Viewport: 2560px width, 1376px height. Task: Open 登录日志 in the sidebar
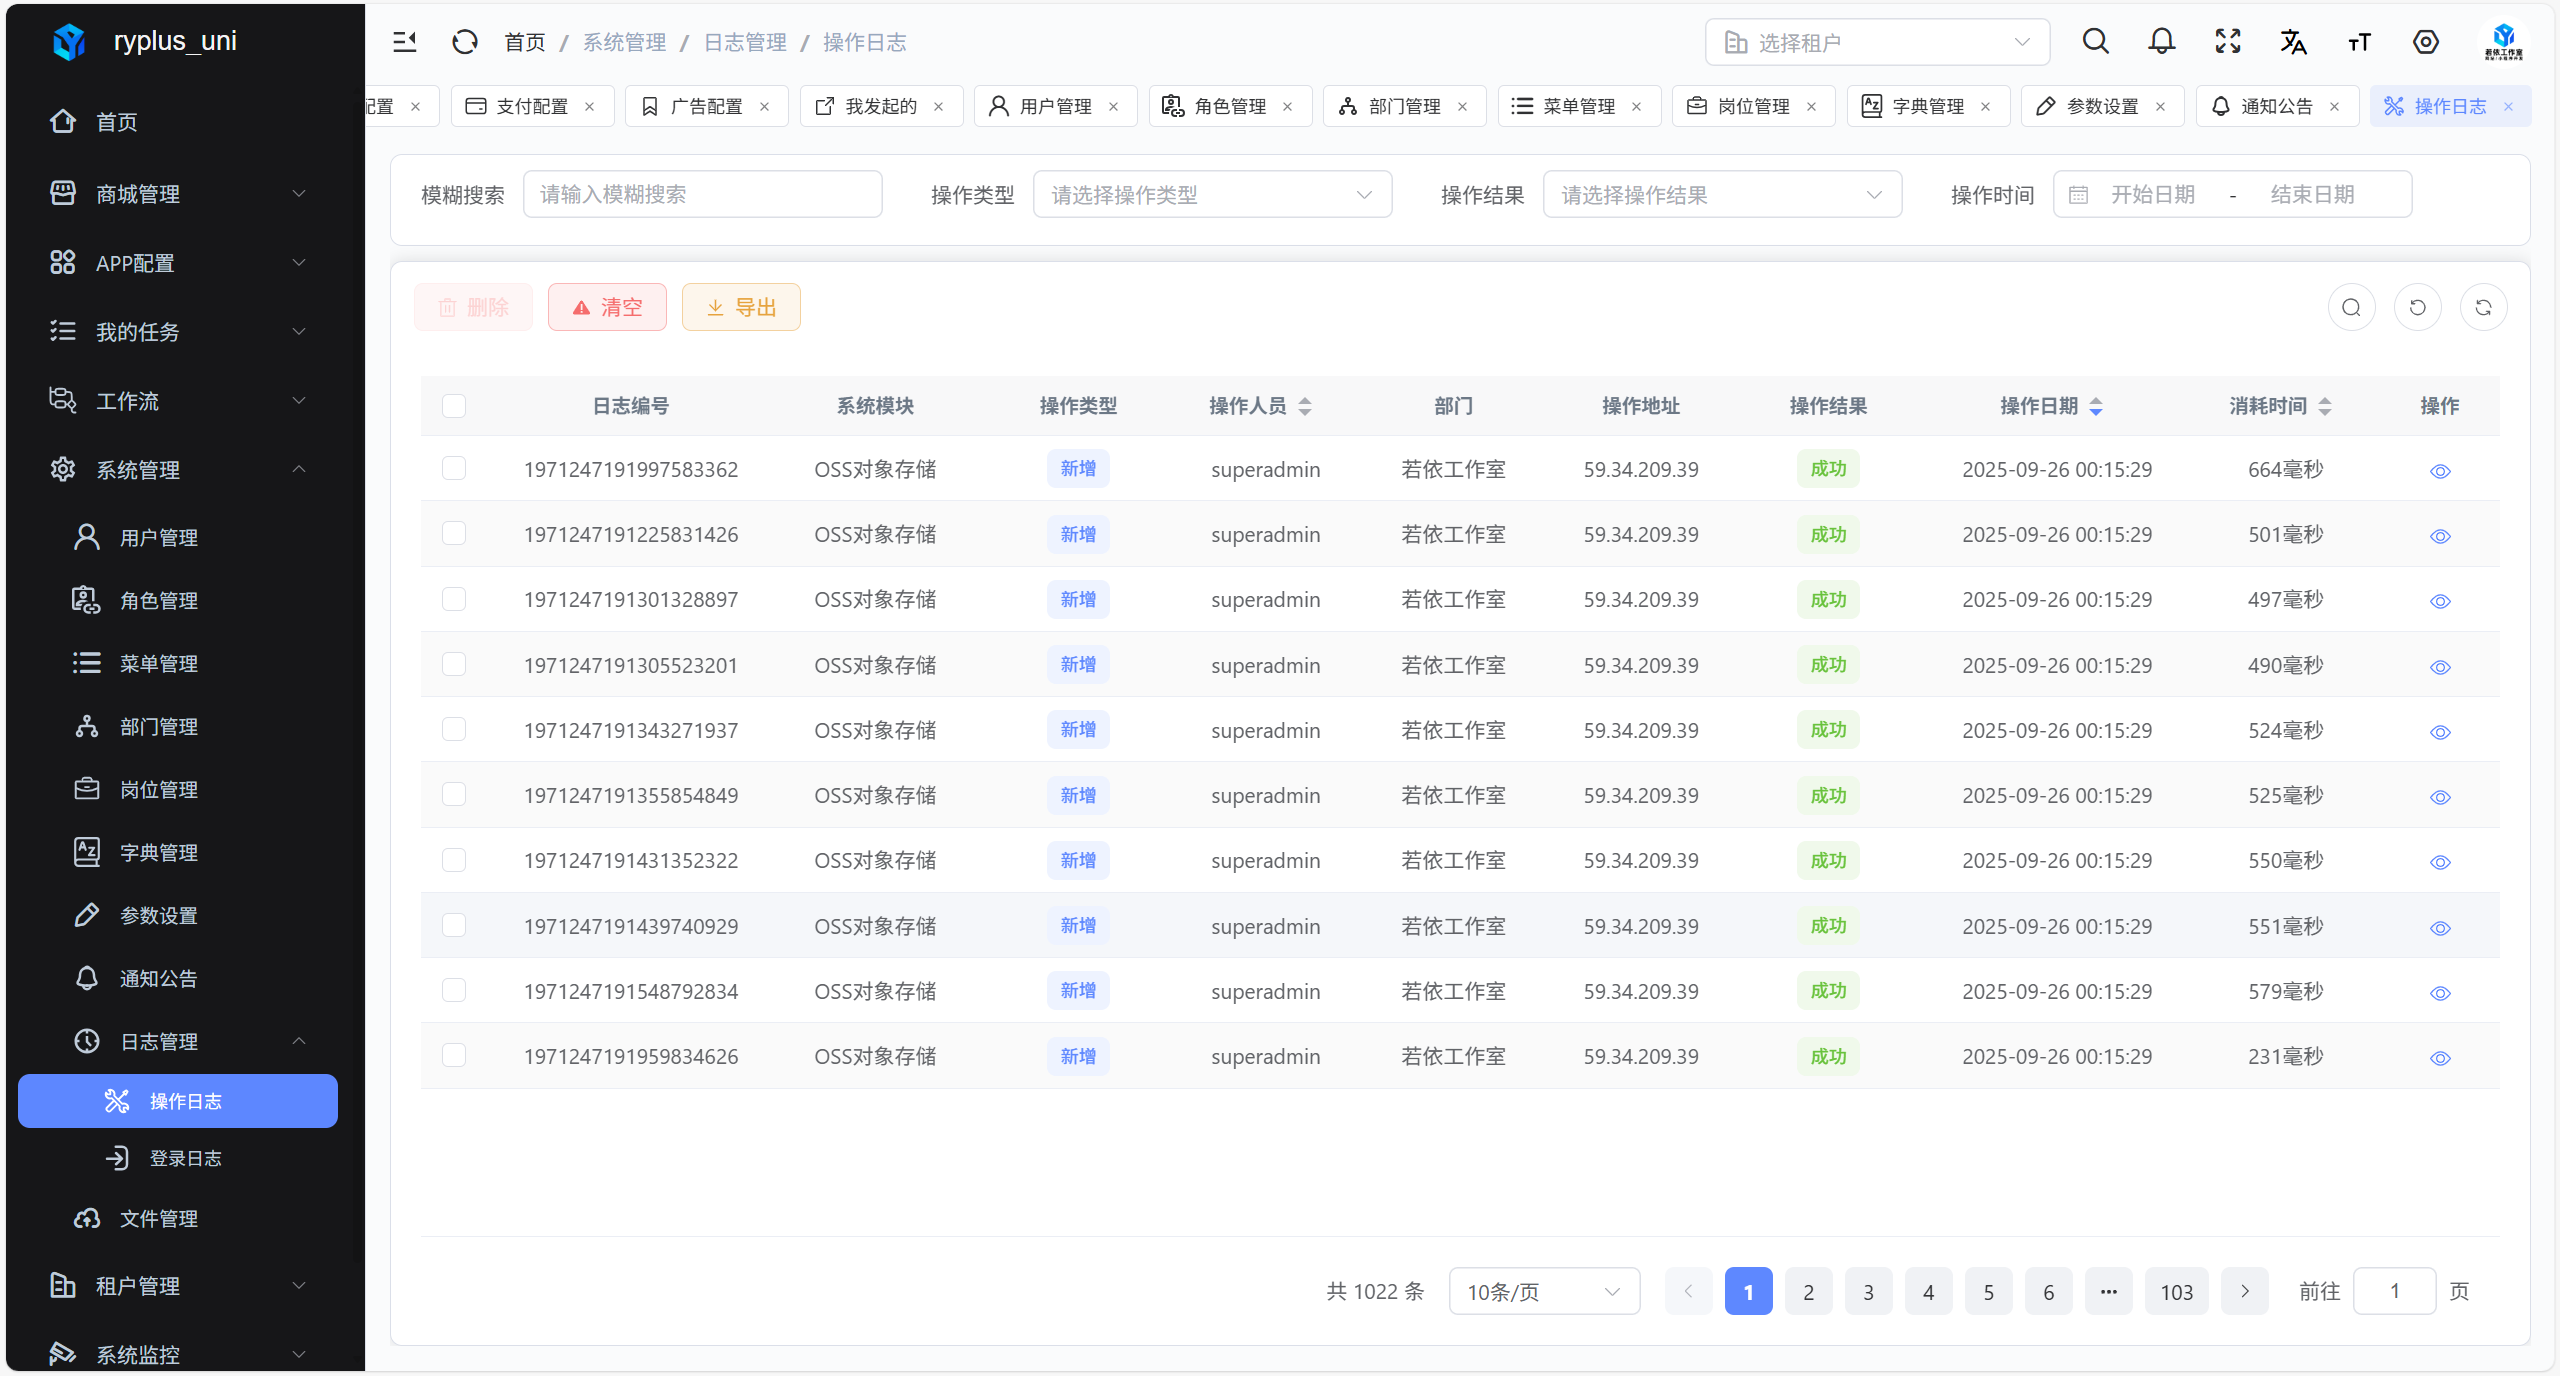tap(185, 1158)
